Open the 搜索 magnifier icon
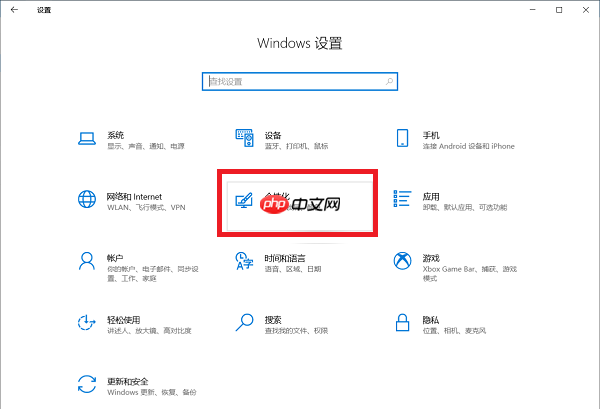The width and height of the screenshot is (600, 409). pyautogui.click(x=245, y=323)
